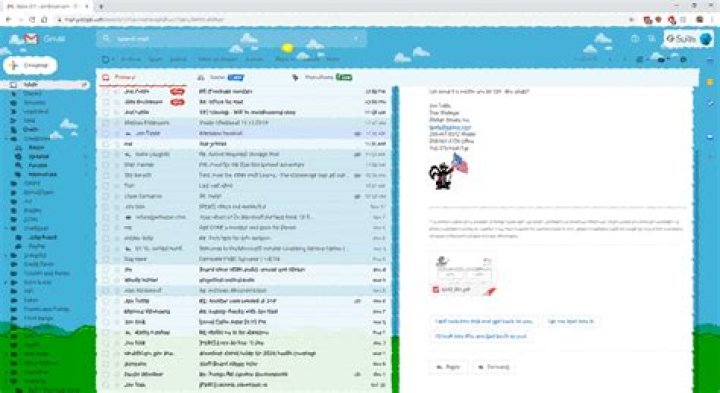Open the Important label
Image resolution: width=720 pixels, height=393 pixels.
[36, 112]
